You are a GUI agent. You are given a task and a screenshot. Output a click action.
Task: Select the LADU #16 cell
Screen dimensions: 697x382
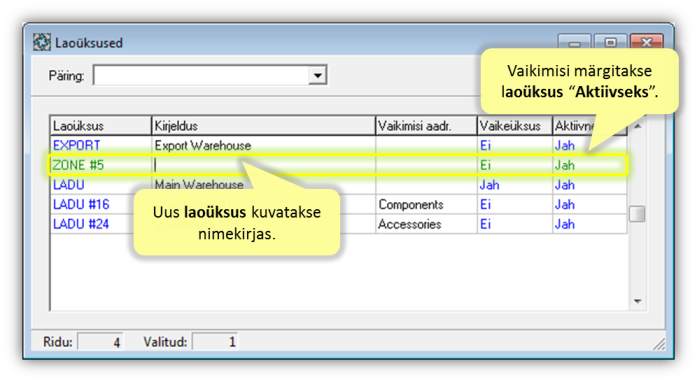[100, 204]
